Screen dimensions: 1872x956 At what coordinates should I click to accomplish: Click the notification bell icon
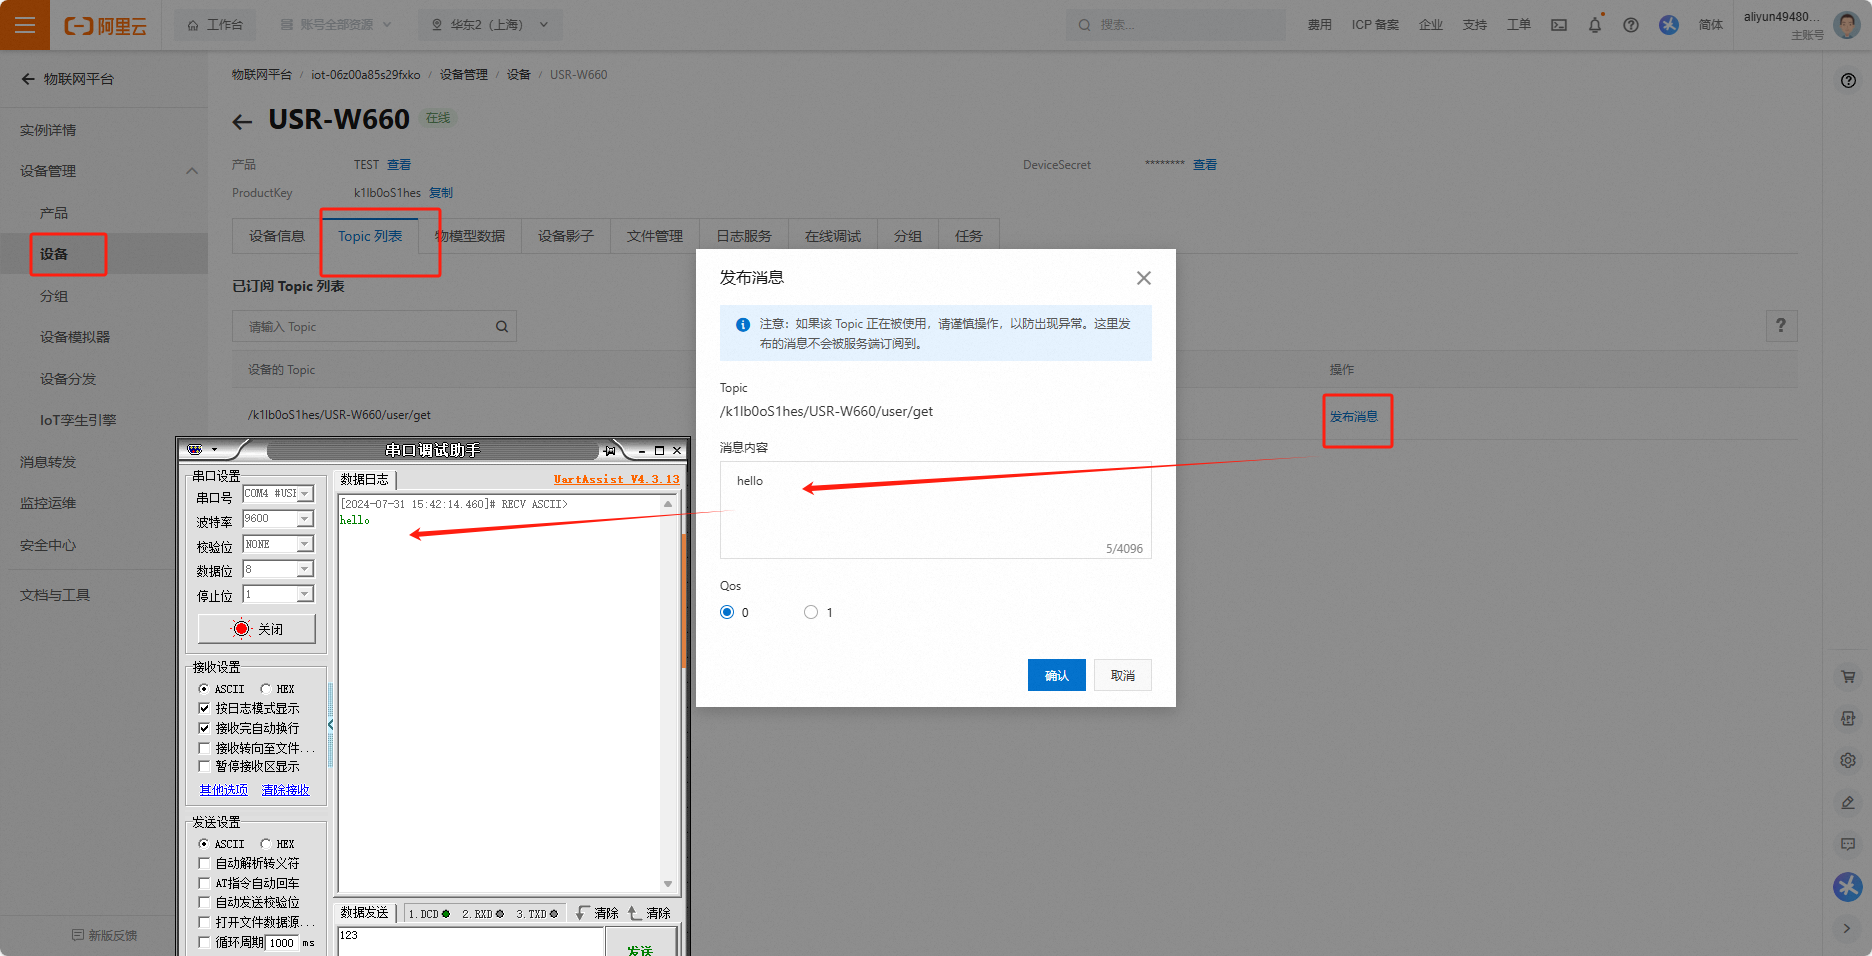point(1594,25)
